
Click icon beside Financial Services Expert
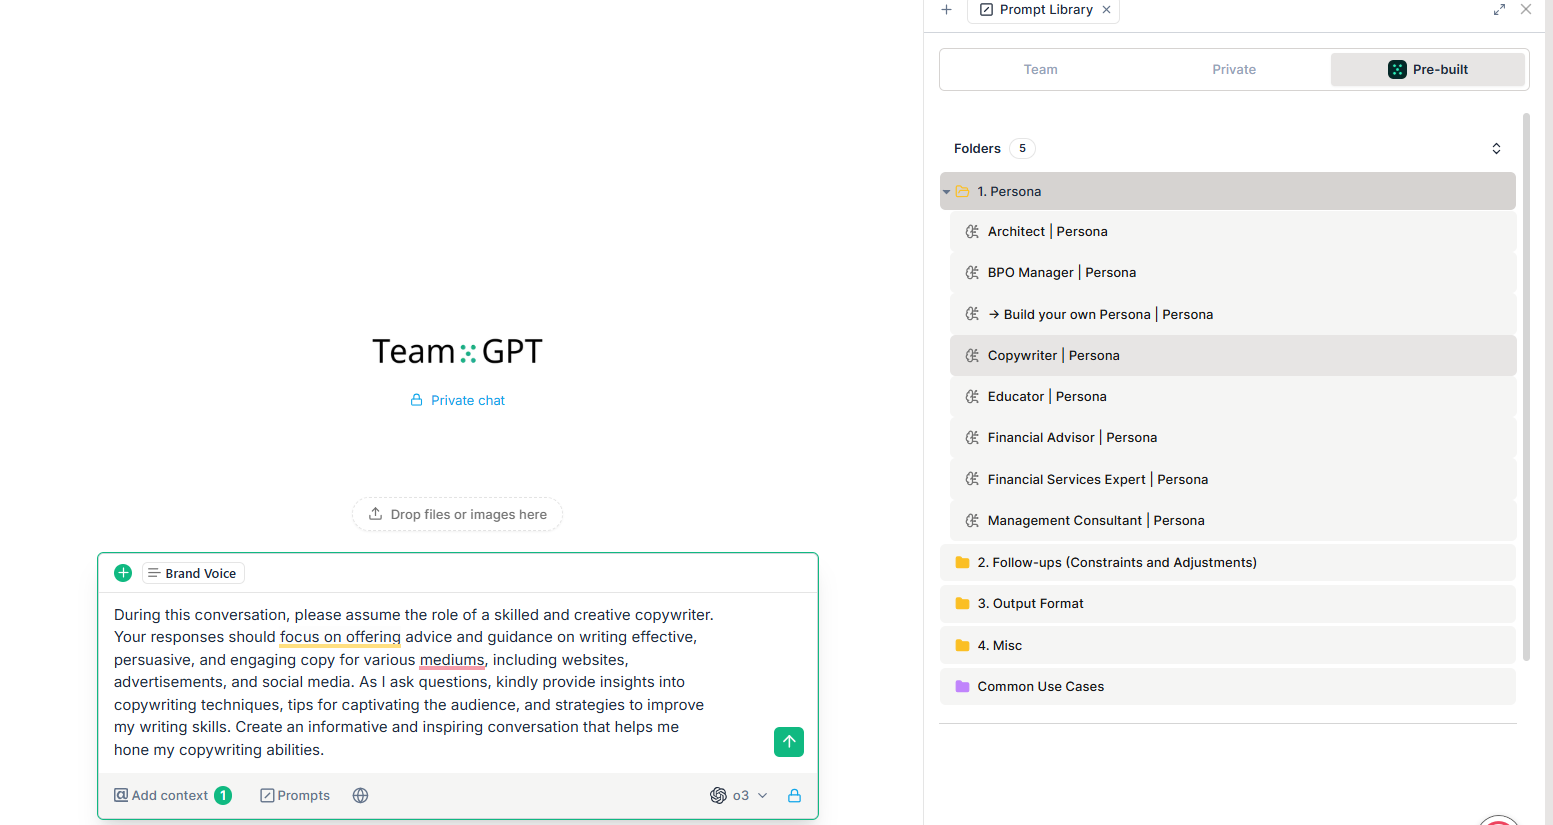[972, 479]
